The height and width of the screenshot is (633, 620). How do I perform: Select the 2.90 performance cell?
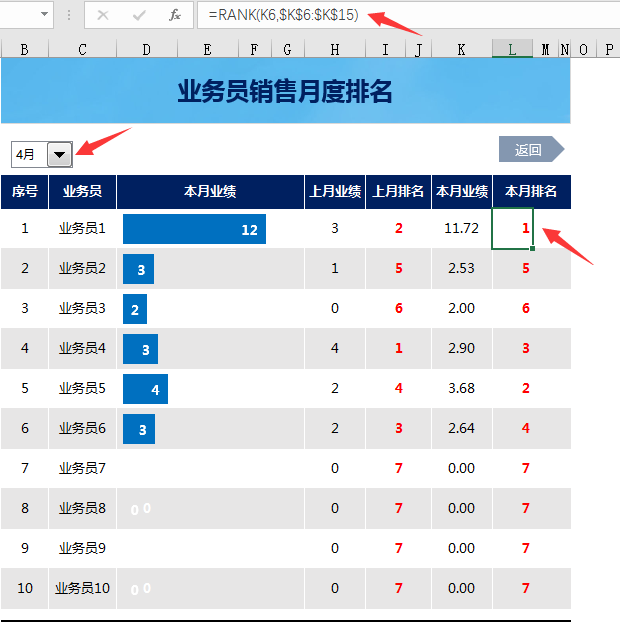pyautogui.click(x=462, y=348)
